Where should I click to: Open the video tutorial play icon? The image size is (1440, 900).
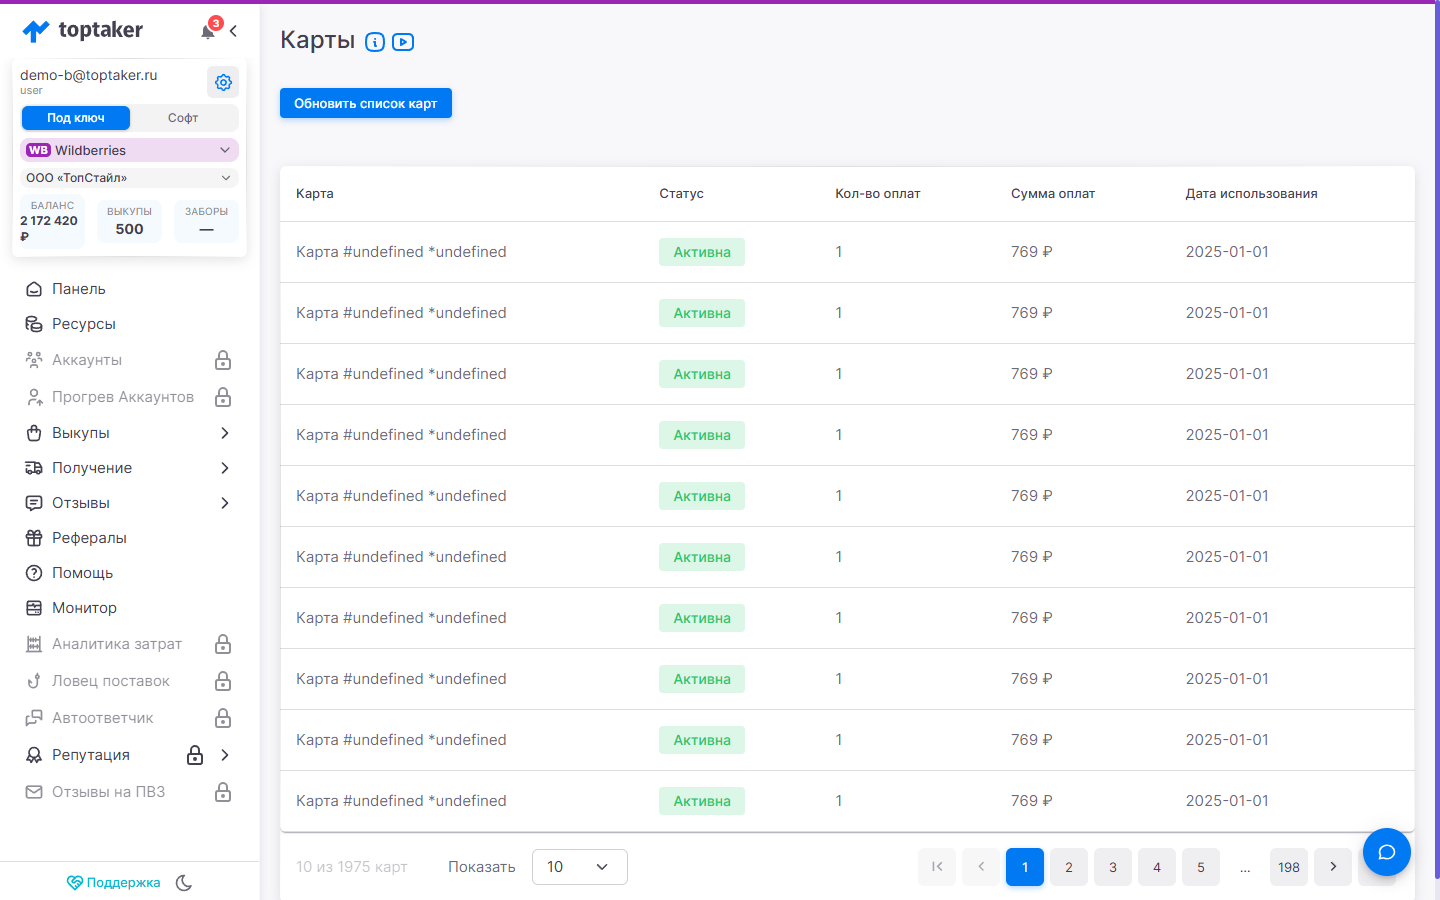point(403,42)
